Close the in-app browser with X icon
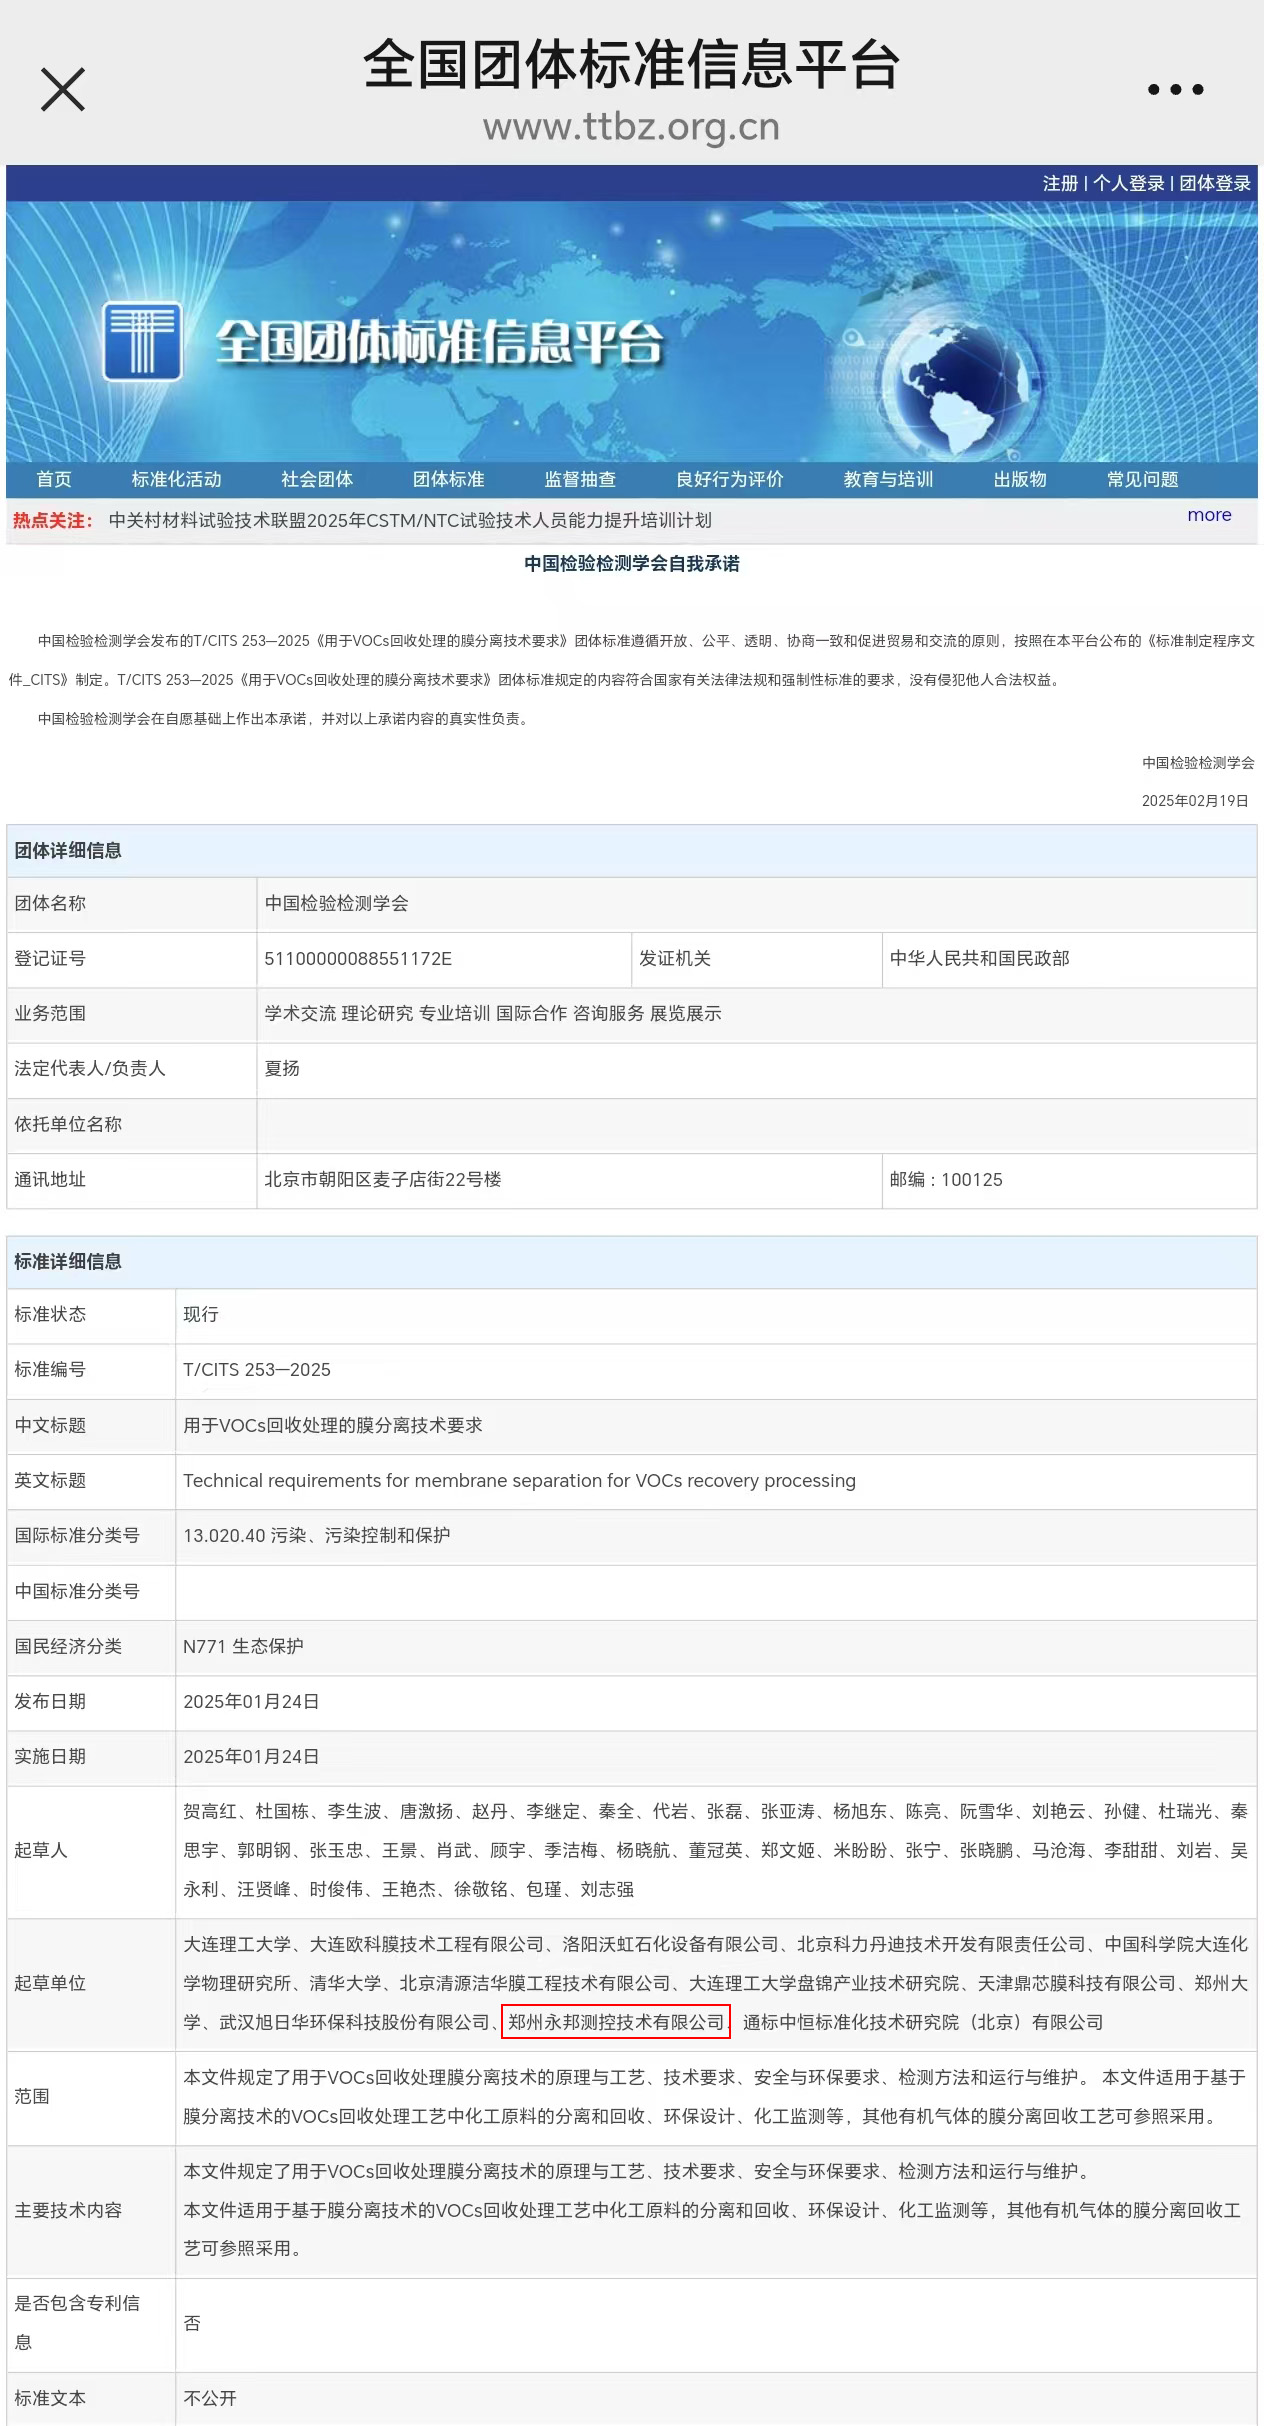 [63, 89]
